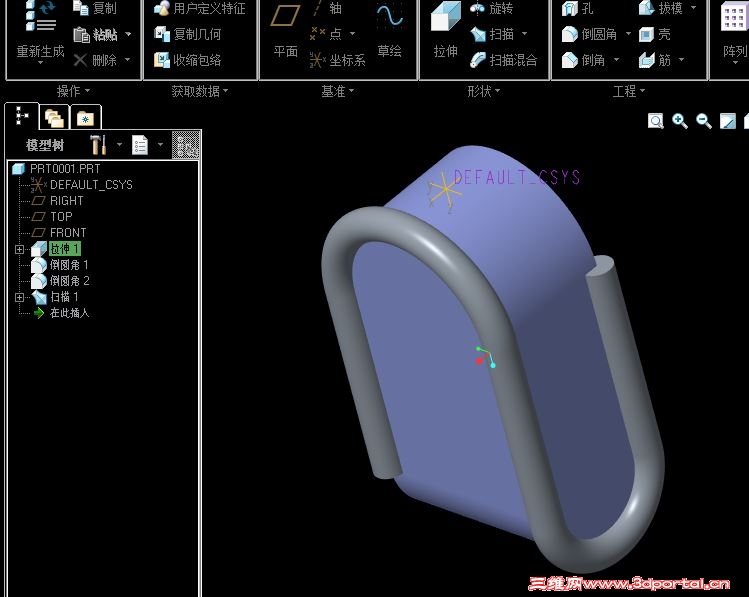Select PRT0001.PRT in model tree
The height and width of the screenshot is (597, 749).
coord(56,169)
